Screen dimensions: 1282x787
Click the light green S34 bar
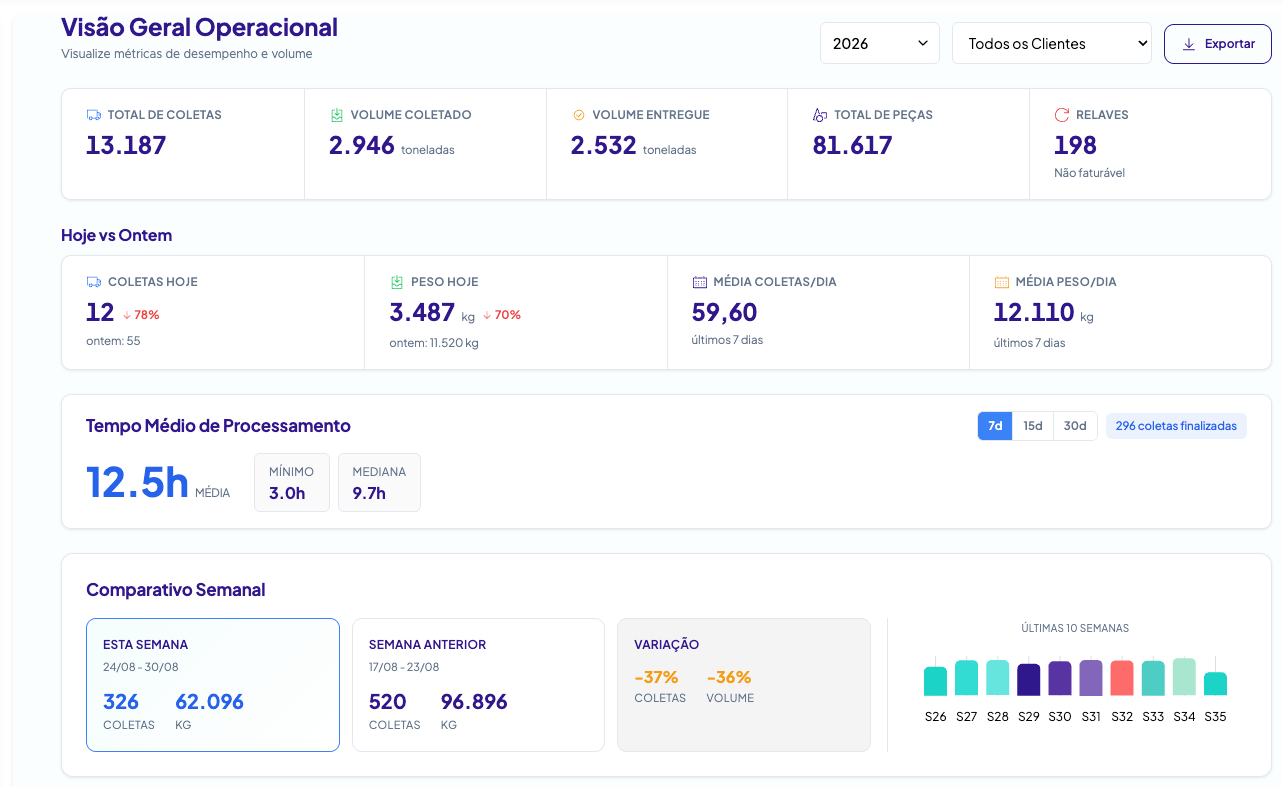pyautogui.click(x=1184, y=677)
